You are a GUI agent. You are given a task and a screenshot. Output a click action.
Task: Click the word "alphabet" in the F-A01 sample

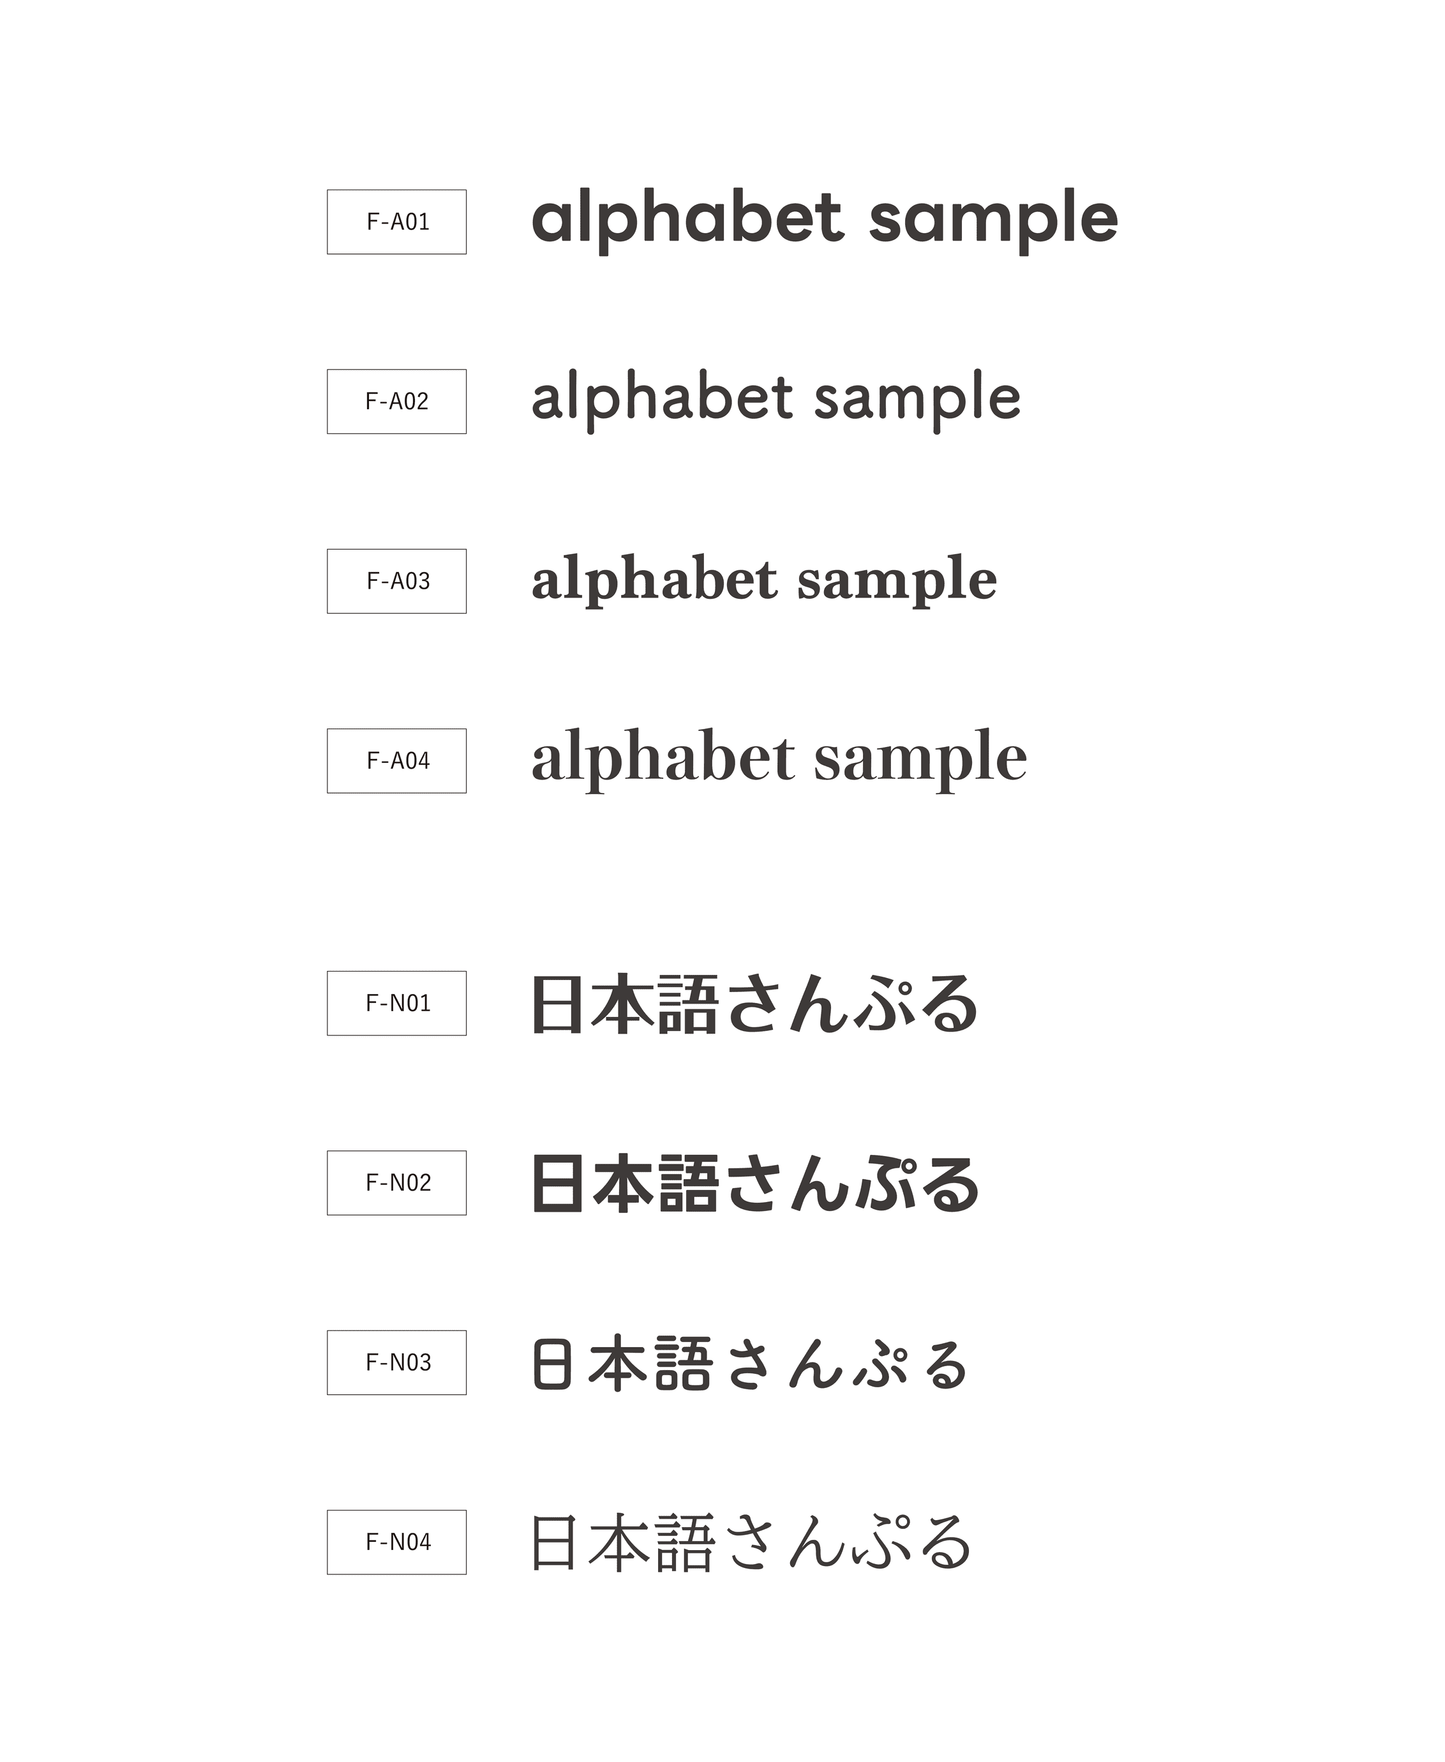click(x=687, y=218)
